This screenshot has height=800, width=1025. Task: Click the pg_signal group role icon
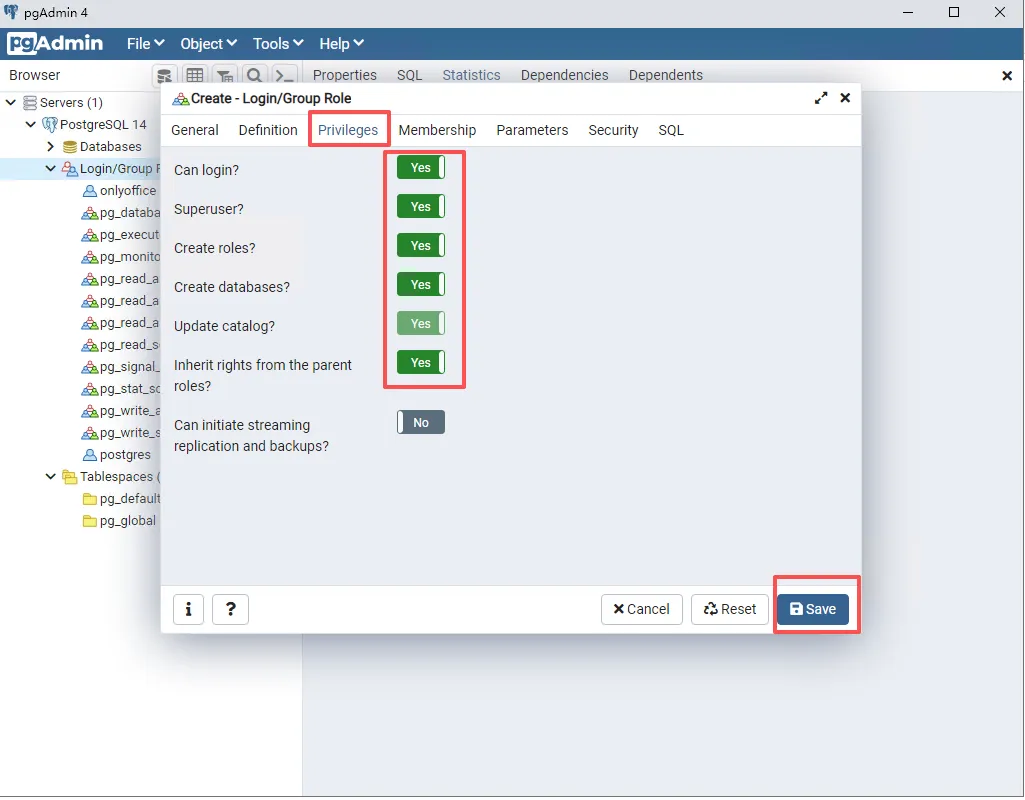[90, 367]
